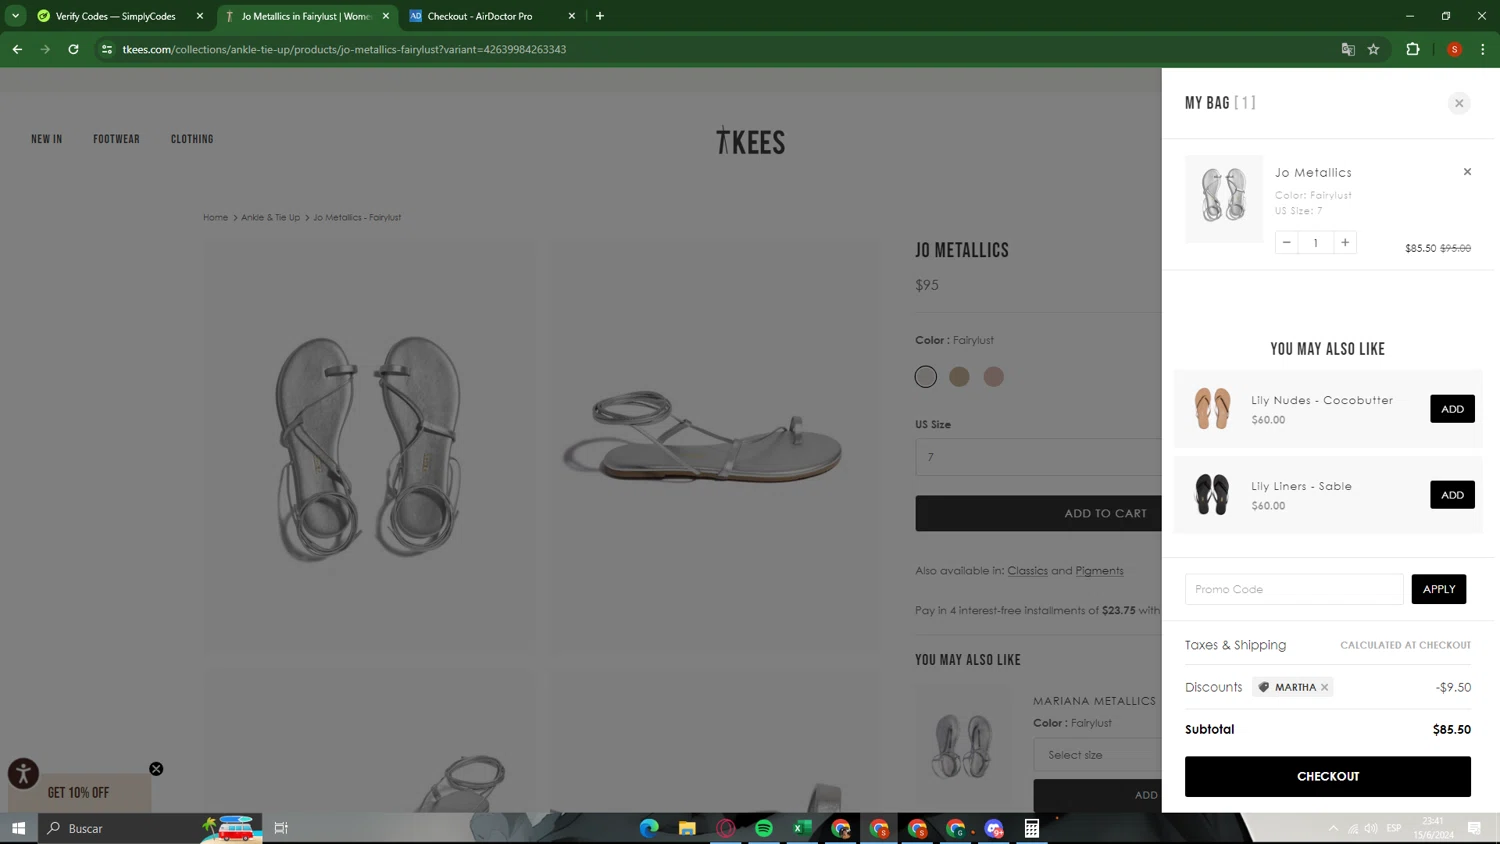The image size is (1500, 844).
Task: Reload the current page
Action: (x=73, y=49)
